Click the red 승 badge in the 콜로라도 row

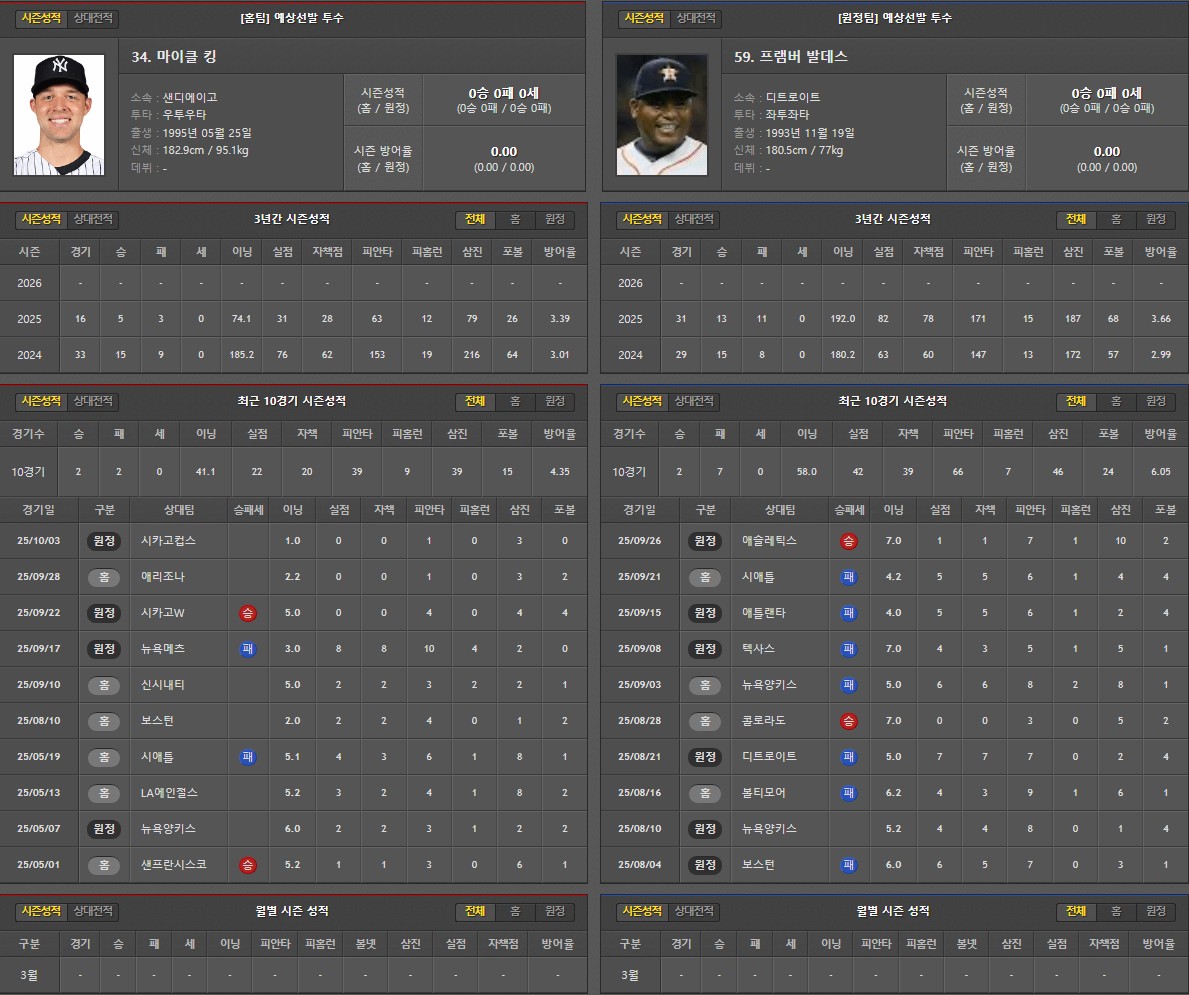point(849,721)
